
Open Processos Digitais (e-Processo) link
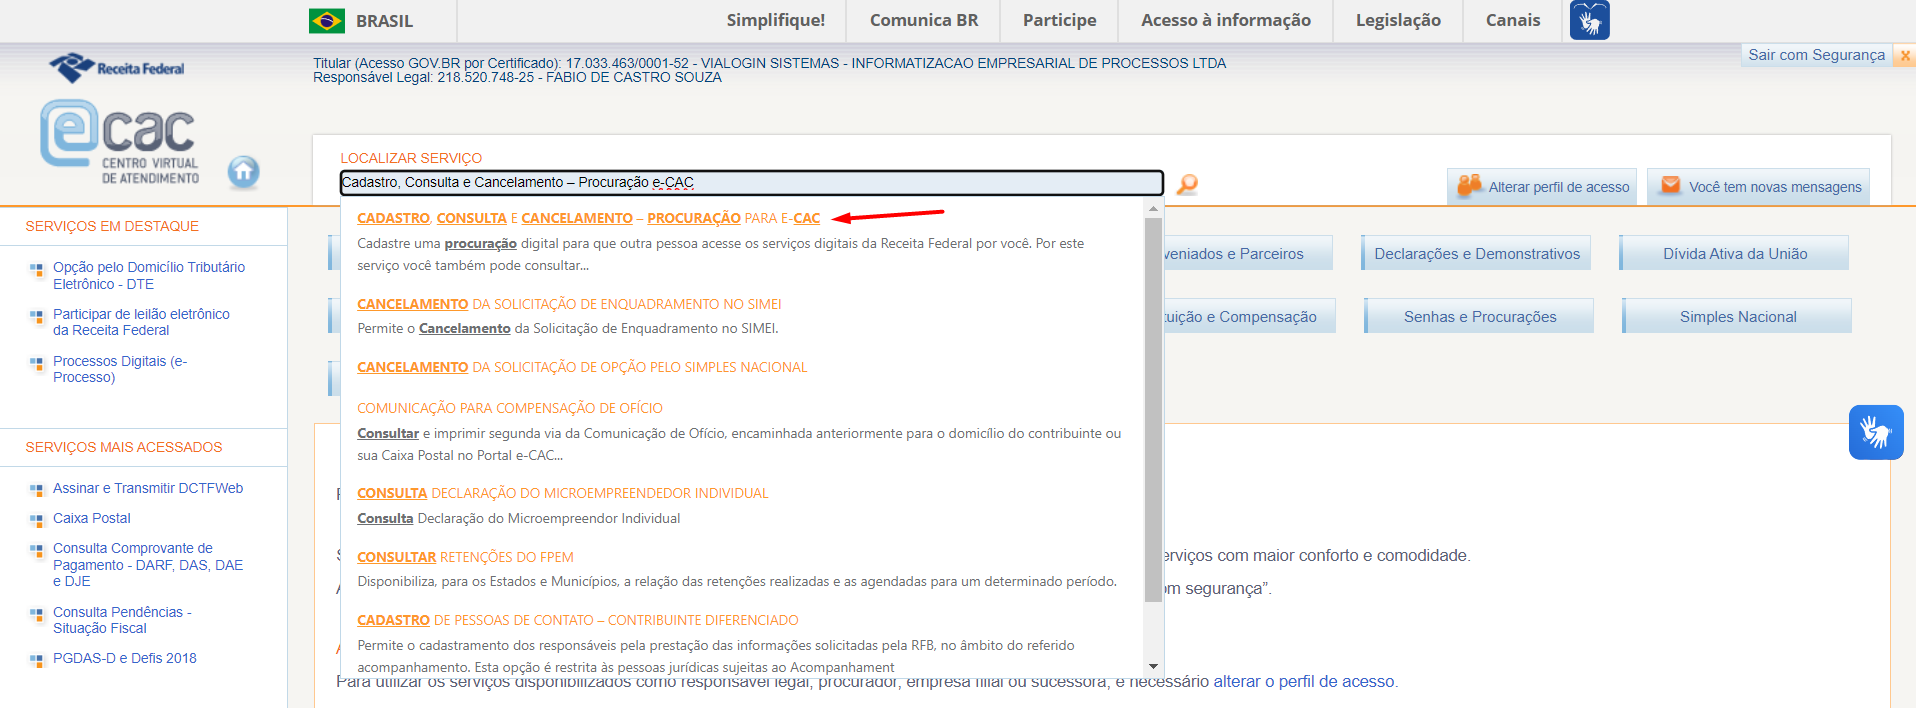(120, 369)
